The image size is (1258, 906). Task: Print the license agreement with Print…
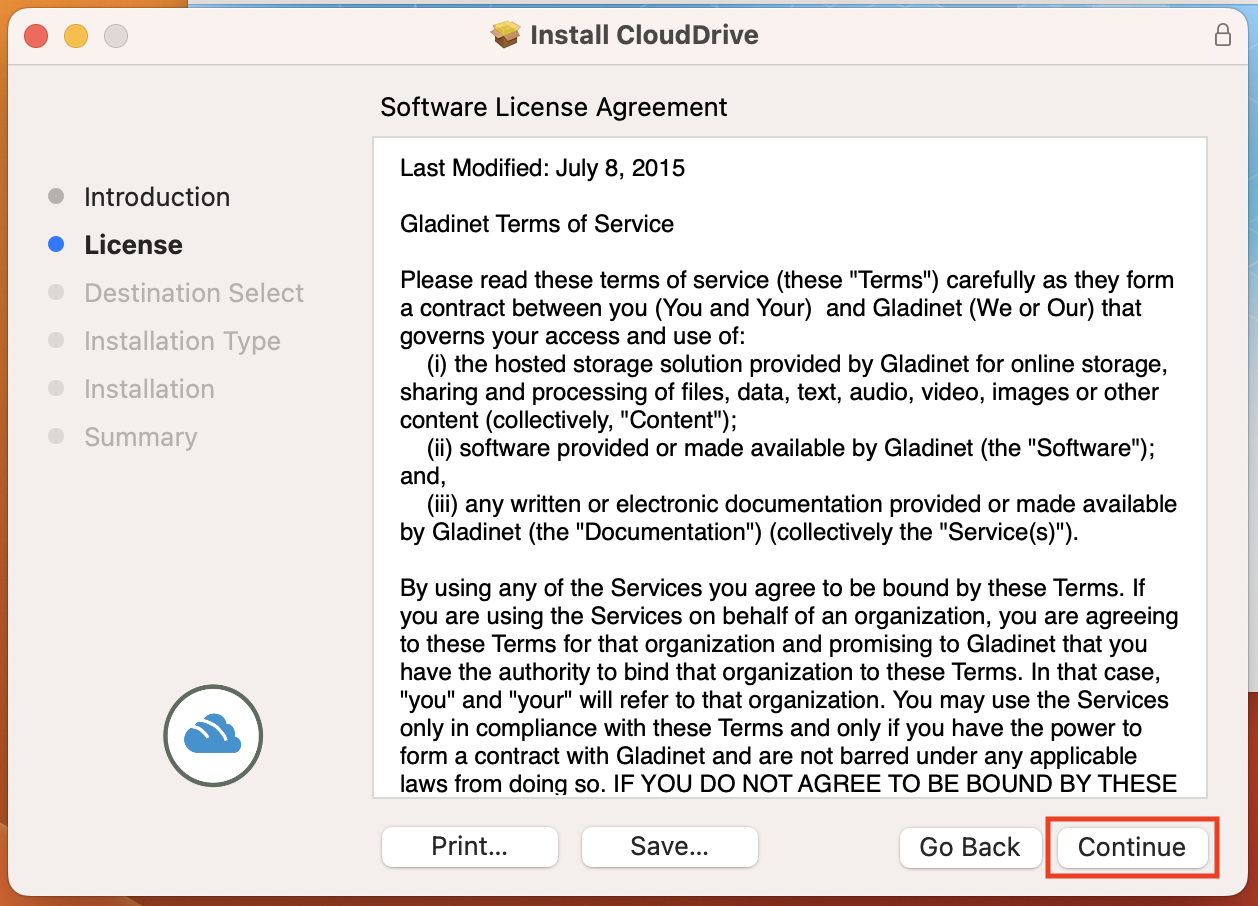point(469,846)
